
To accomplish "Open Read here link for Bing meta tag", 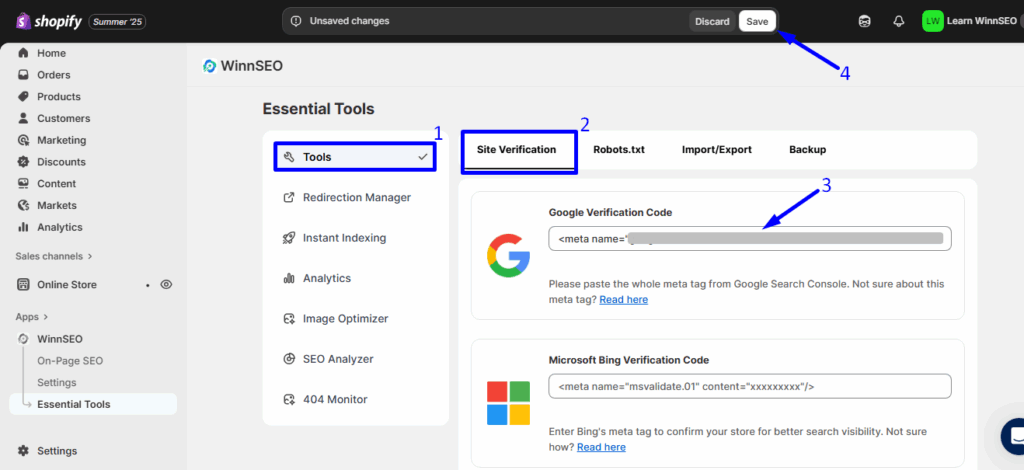I will pyautogui.click(x=601, y=447).
